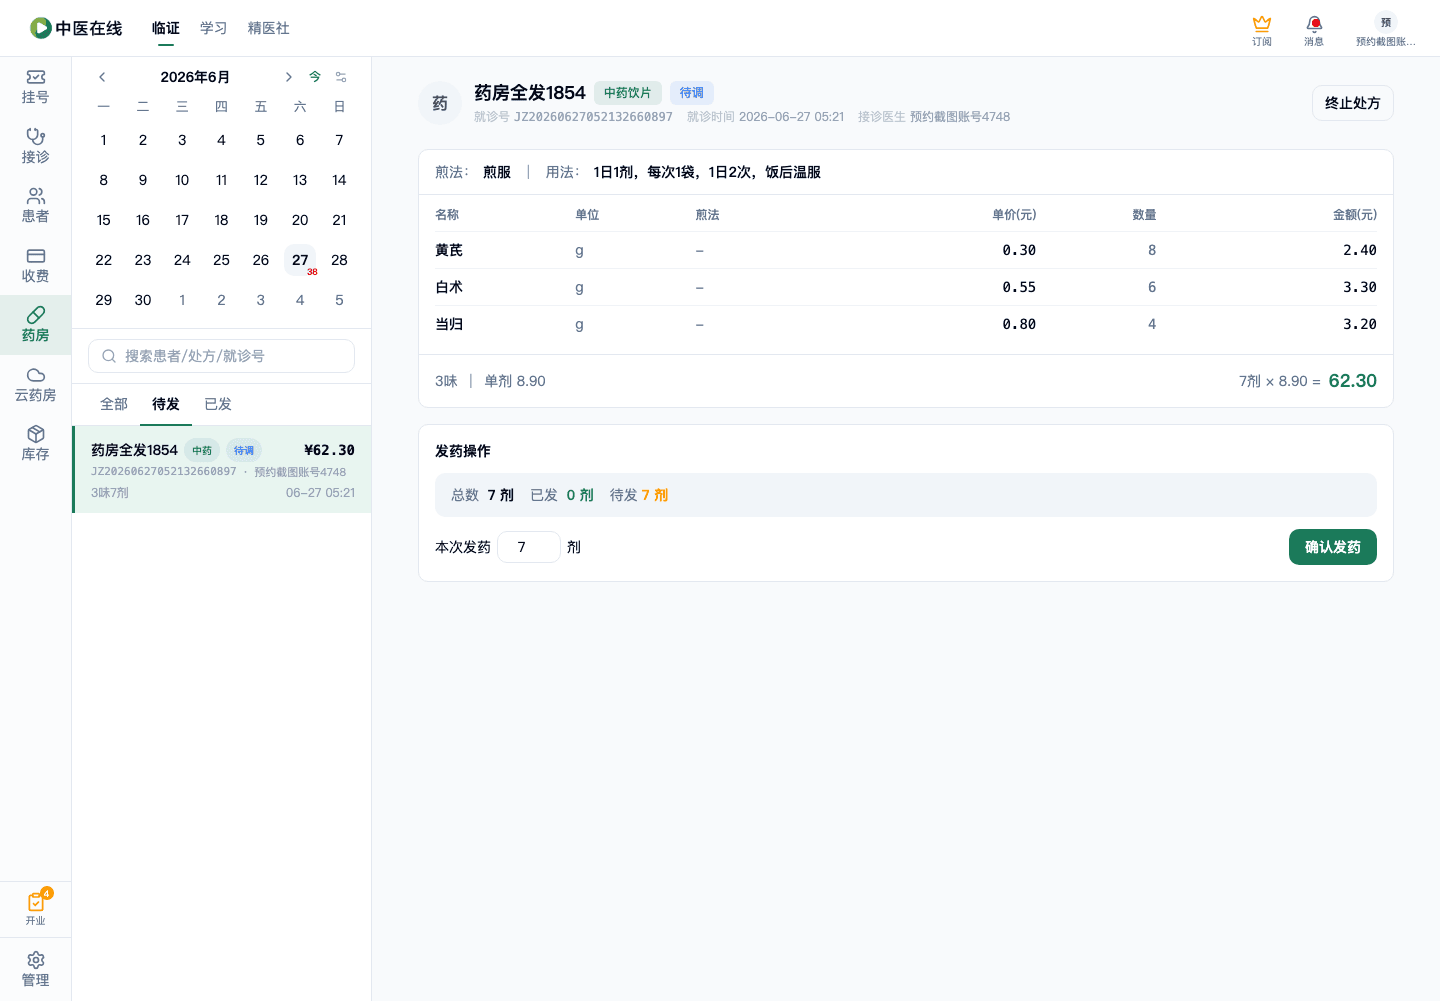Click the unit price 0.80 for 当归
This screenshot has width=1440, height=1001.
(x=1019, y=324)
